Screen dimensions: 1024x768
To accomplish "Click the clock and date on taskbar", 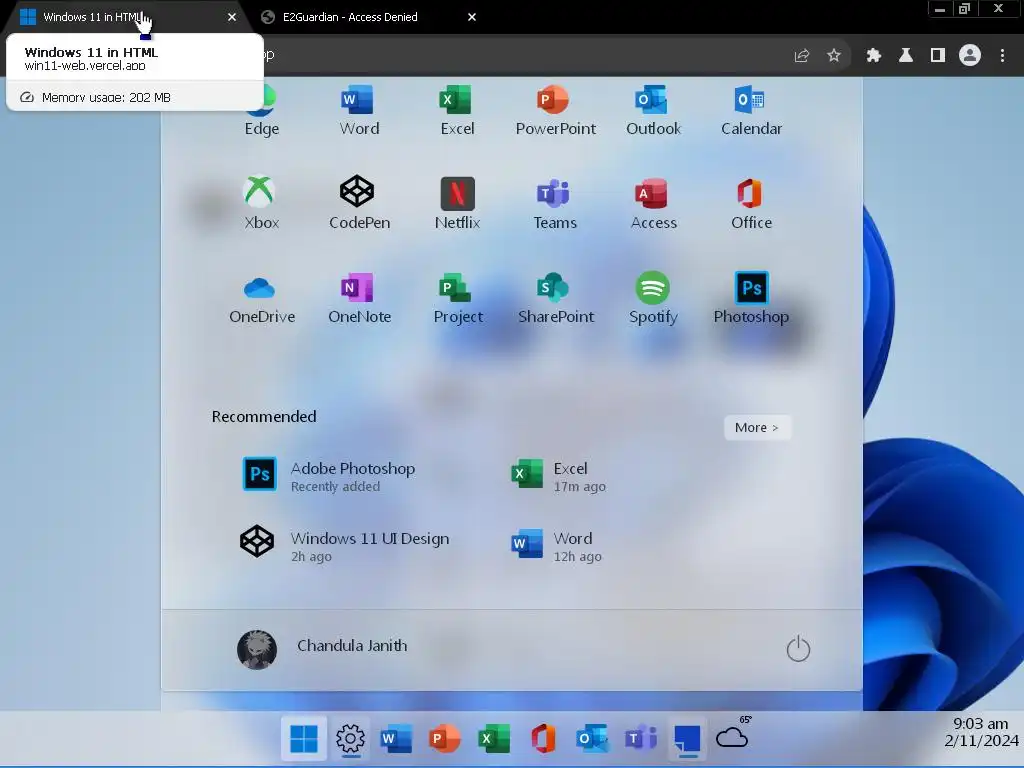I will (x=981, y=732).
